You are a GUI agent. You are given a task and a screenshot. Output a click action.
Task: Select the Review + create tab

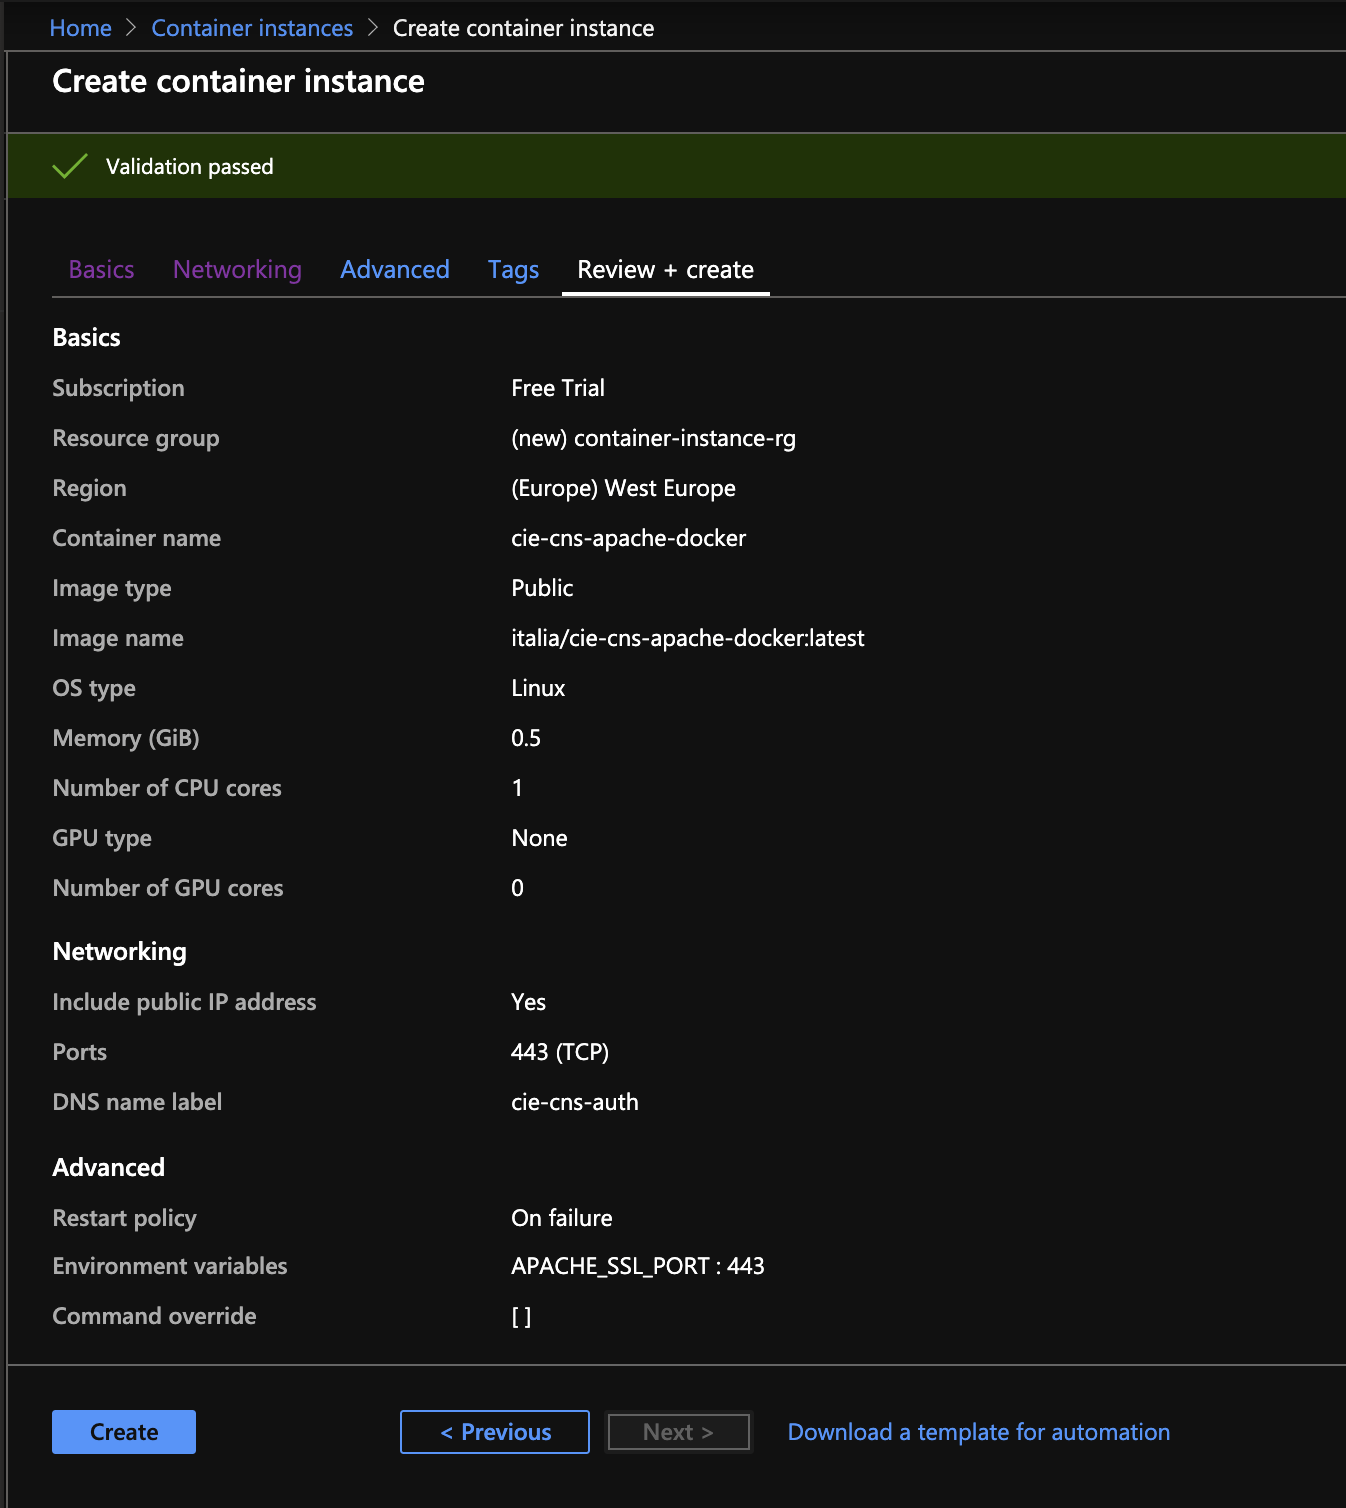click(x=666, y=269)
